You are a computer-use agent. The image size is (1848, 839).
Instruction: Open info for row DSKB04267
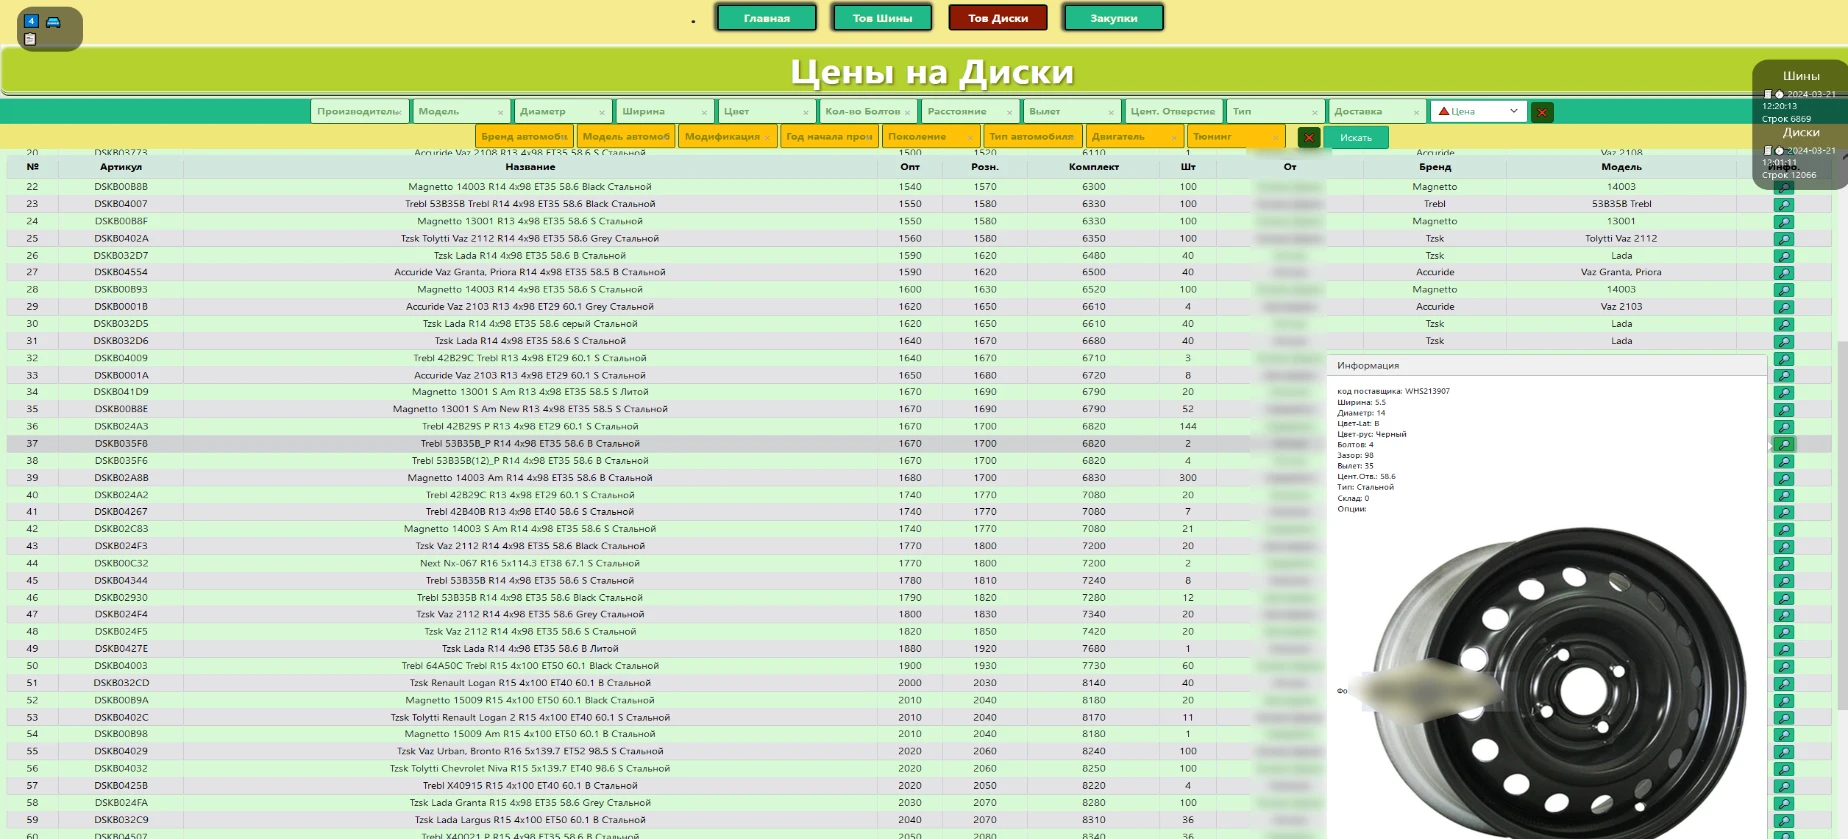pyautogui.click(x=1783, y=513)
